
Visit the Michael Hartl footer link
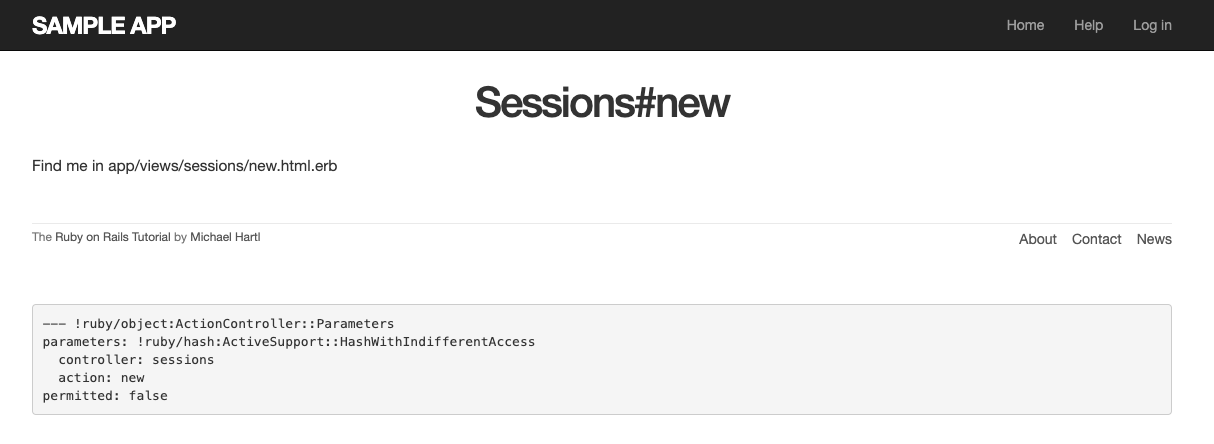(225, 237)
